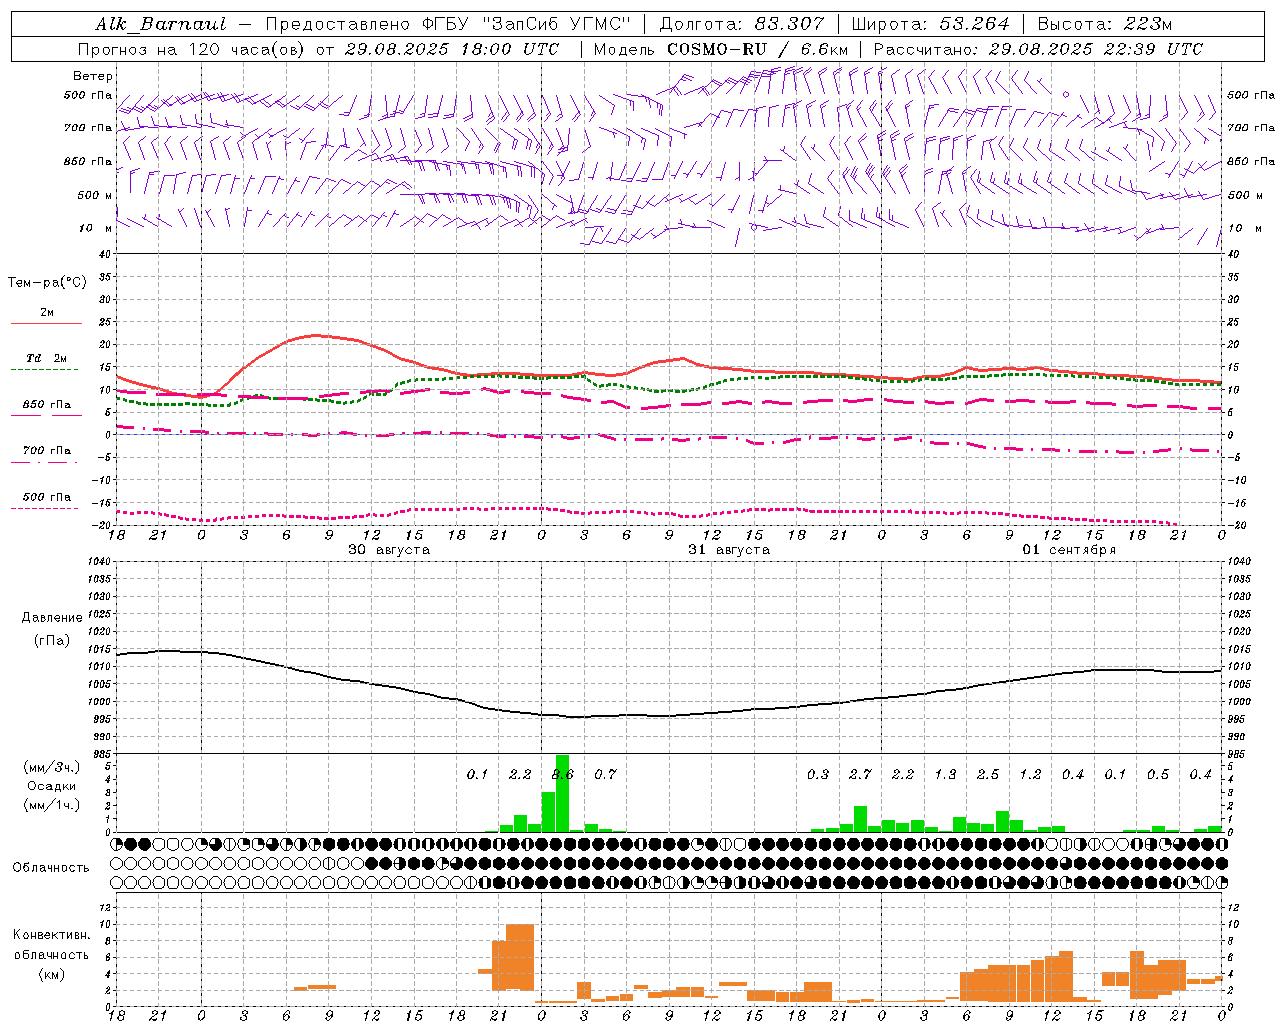Click the 0.3 precipitation total value
This screenshot has height=1024, width=1280.
[818, 774]
